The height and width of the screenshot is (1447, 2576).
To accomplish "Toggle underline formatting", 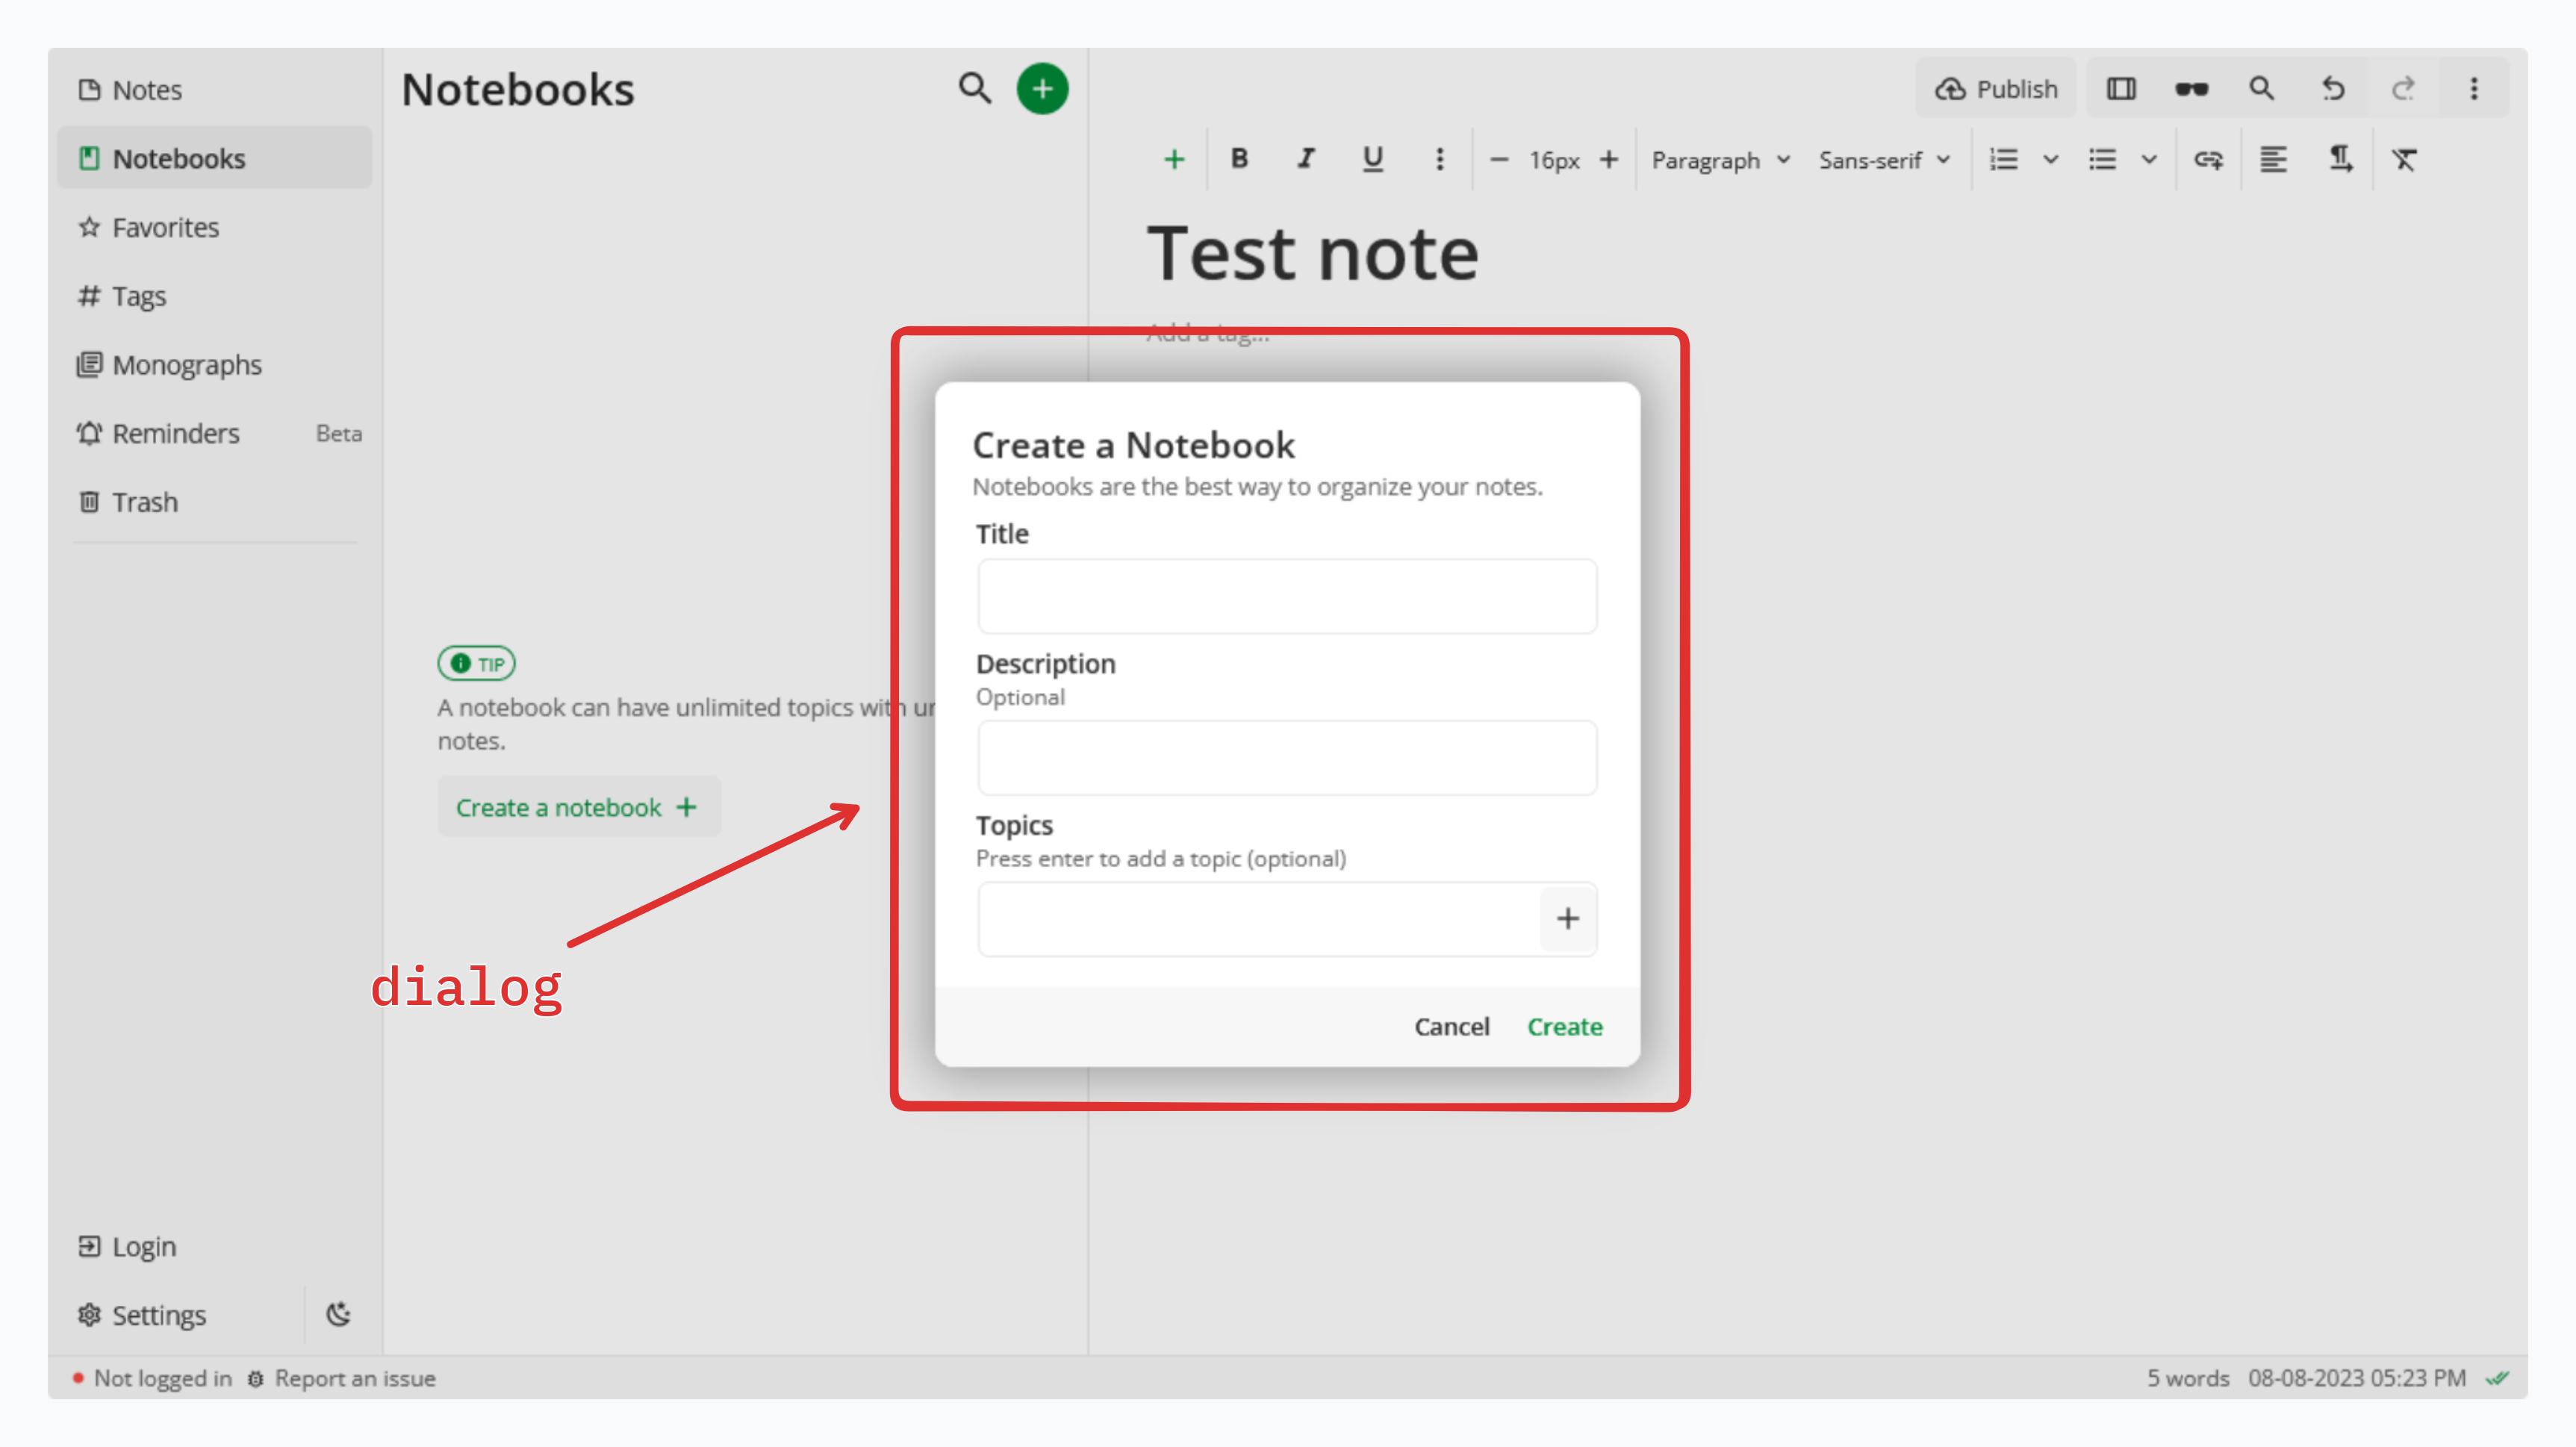I will coord(1372,159).
